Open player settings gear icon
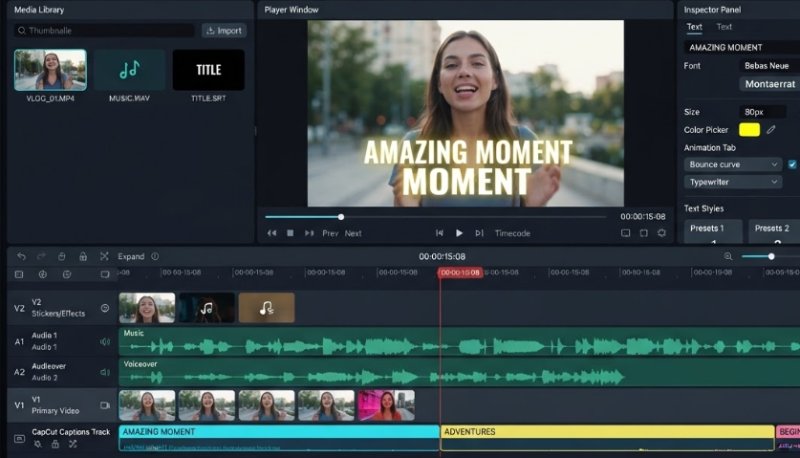Image resolution: width=800 pixels, height=458 pixels. click(x=662, y=233)
